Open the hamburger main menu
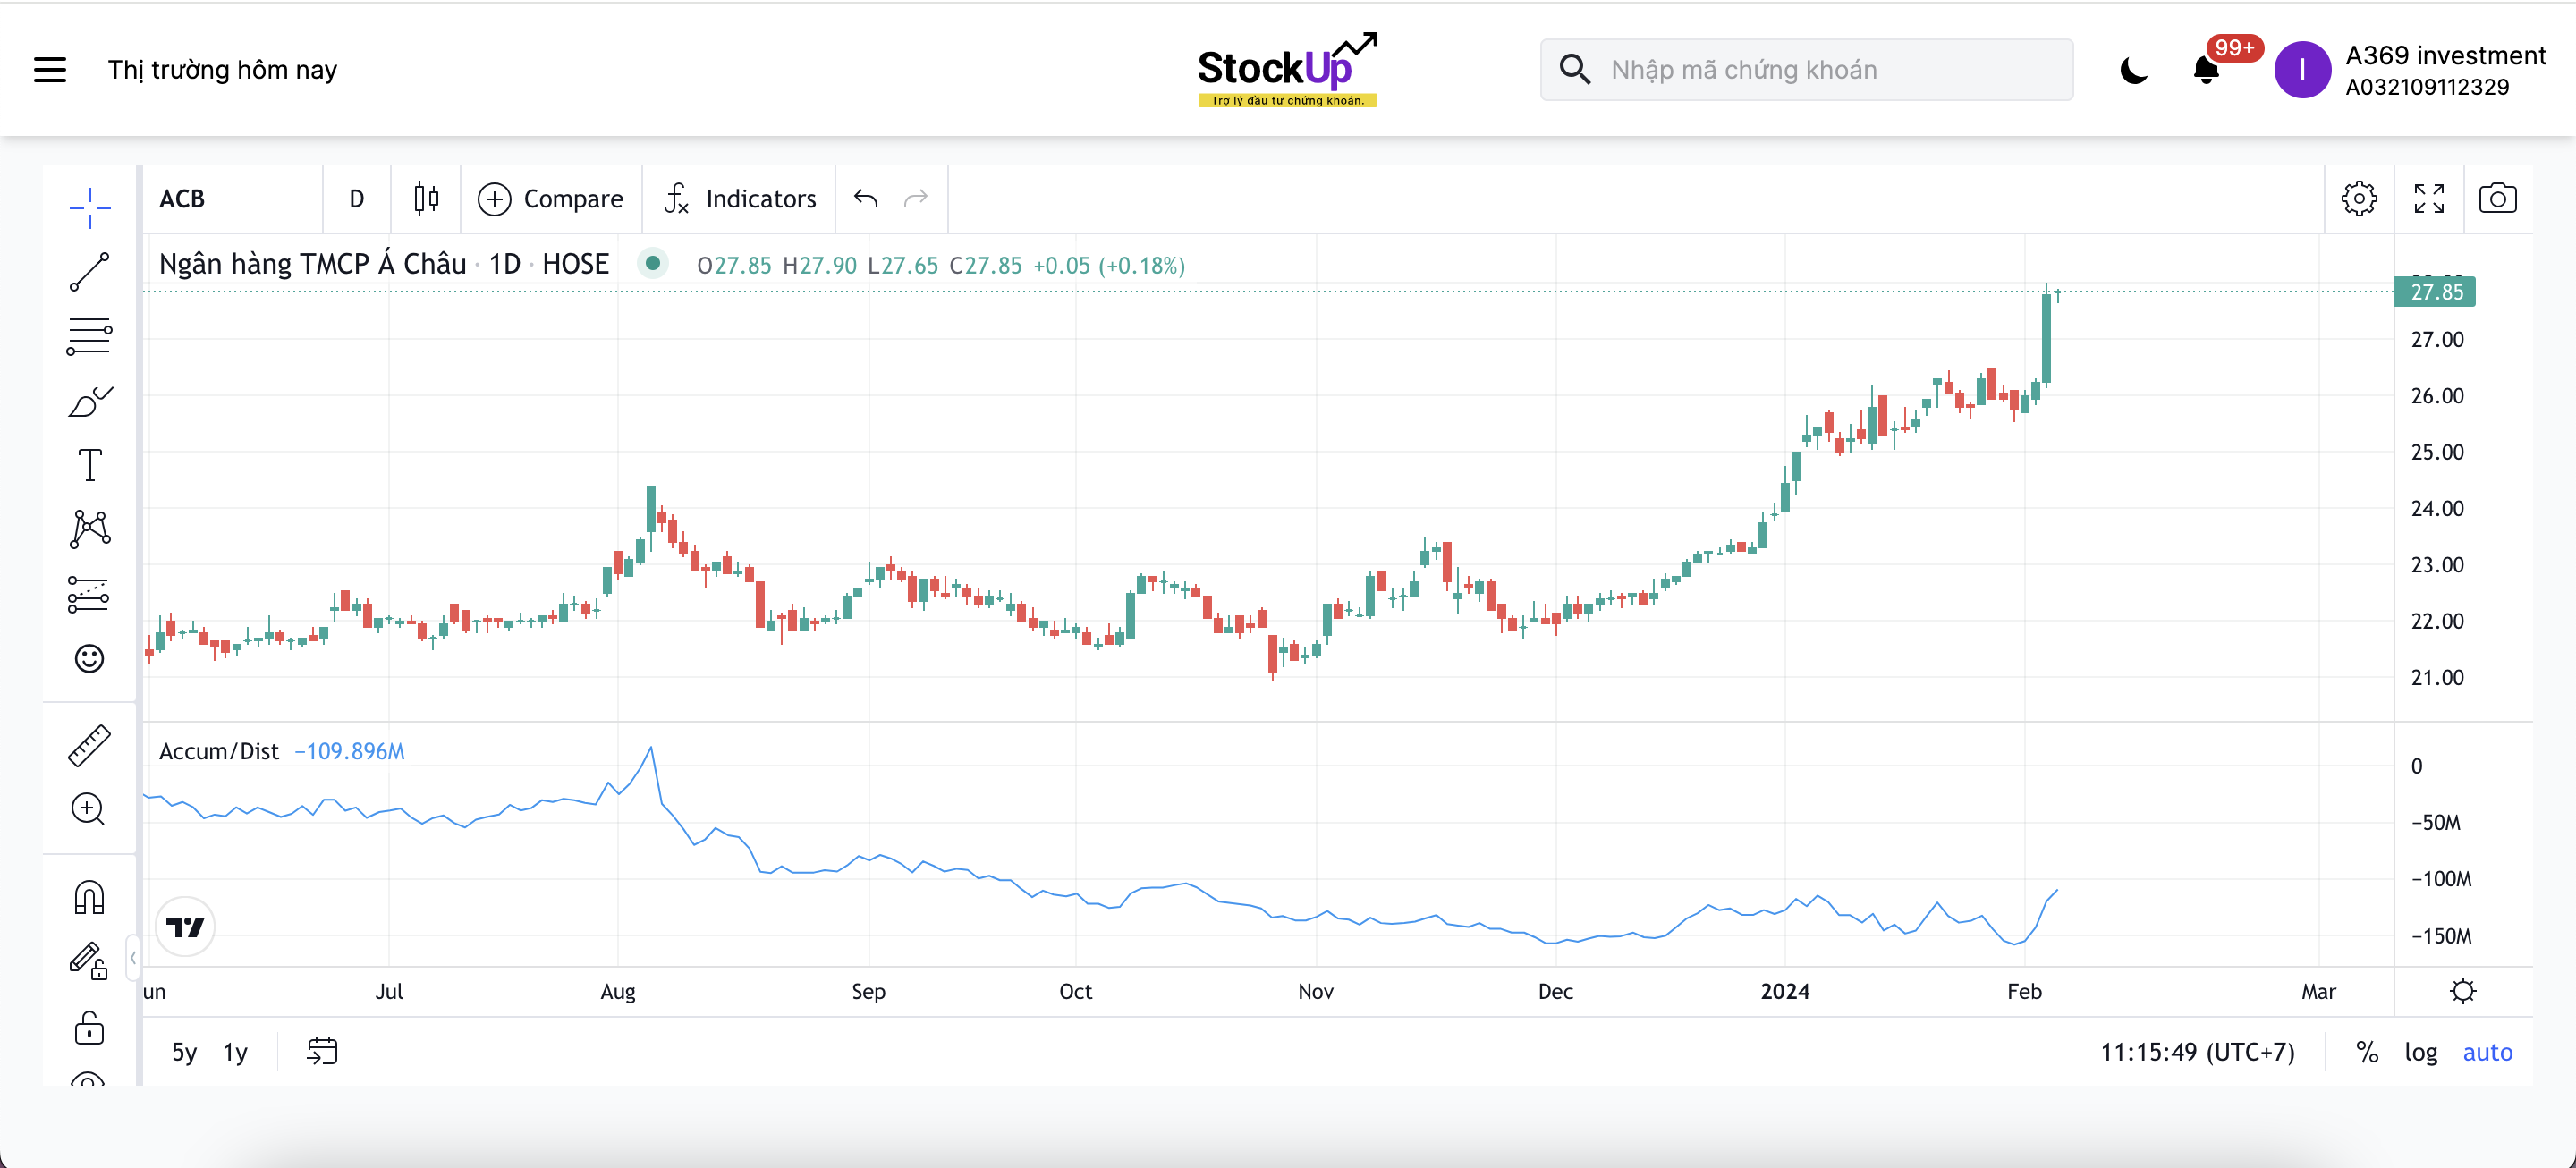Viewport: 2576px width, 1168px height. tap(50, 70)
